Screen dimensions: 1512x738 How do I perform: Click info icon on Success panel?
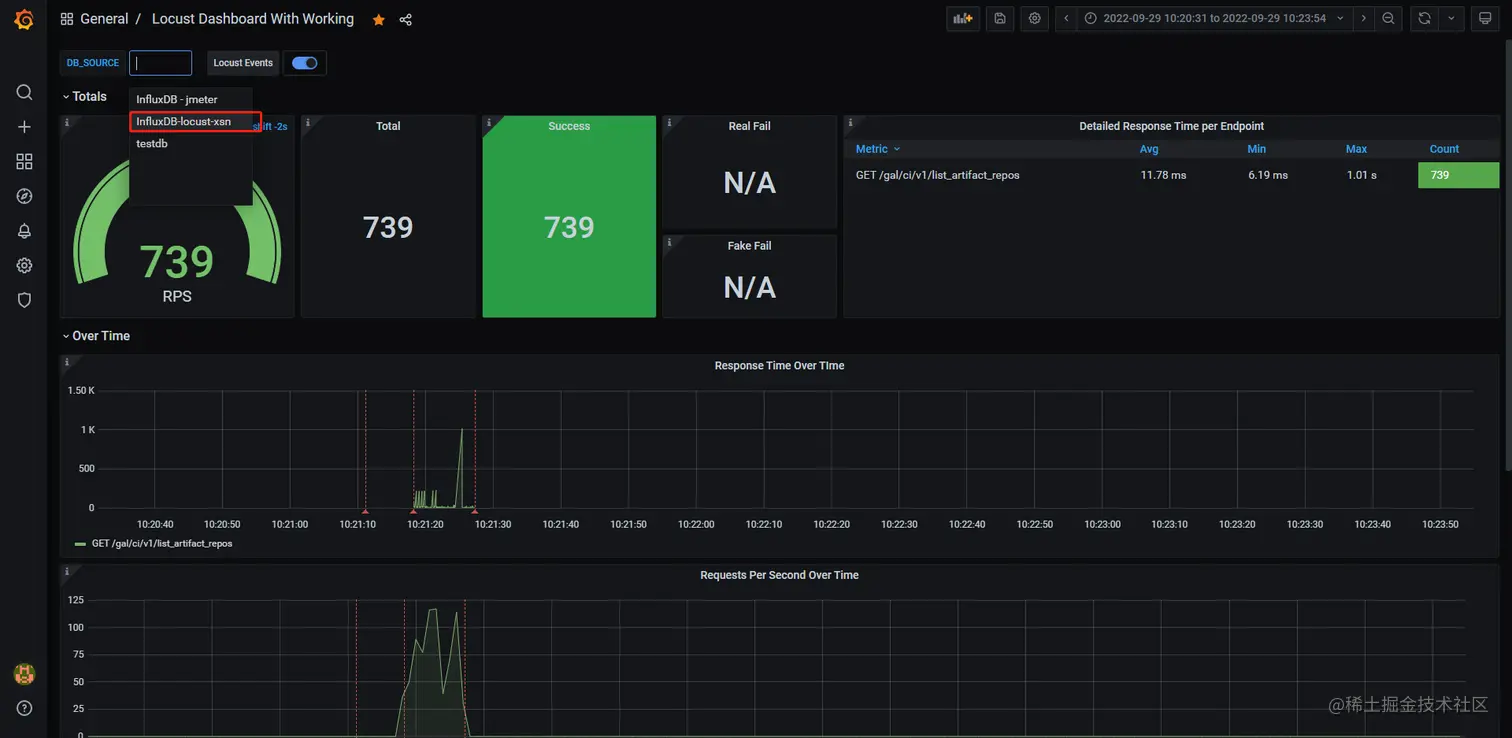pos(489,123)
